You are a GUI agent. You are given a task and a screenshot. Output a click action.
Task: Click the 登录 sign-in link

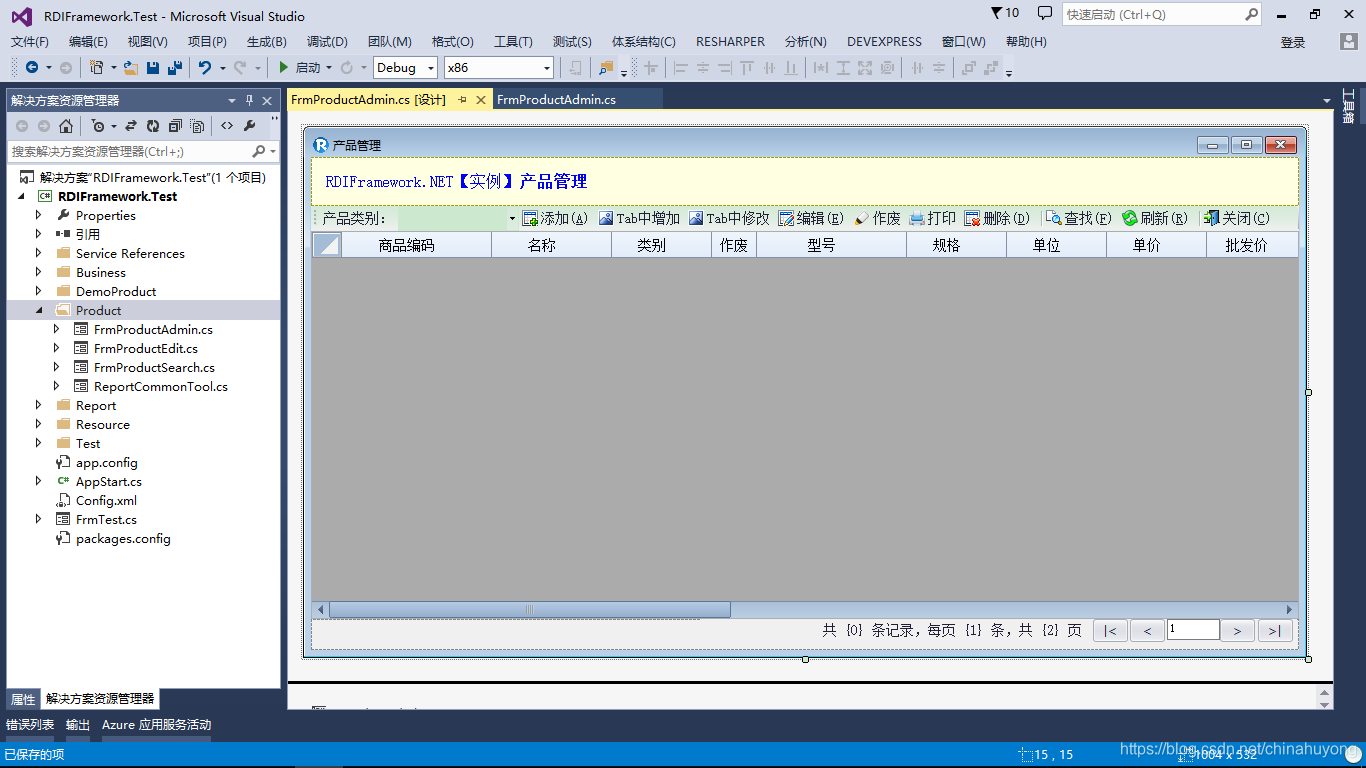pos(1293,42)
